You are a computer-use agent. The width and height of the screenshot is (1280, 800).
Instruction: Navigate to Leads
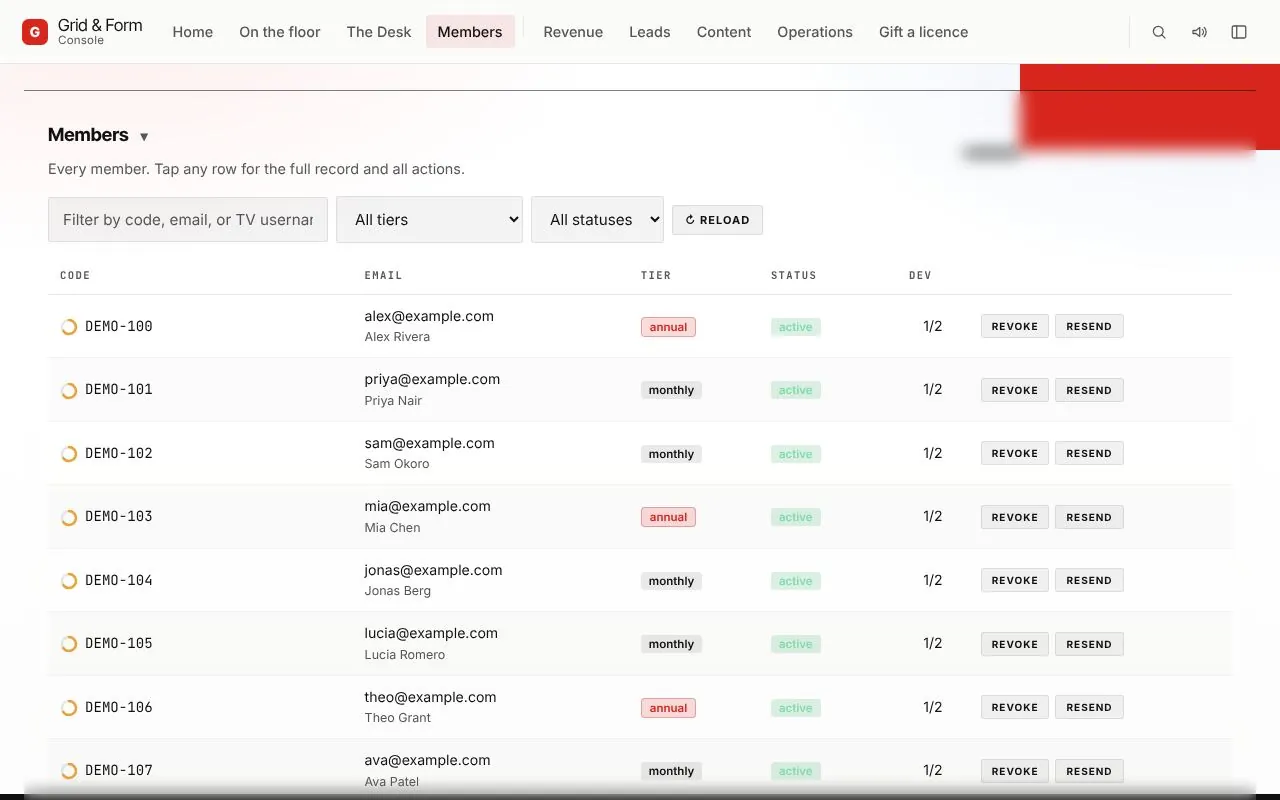pyautogui.click(x=650, y=32)
